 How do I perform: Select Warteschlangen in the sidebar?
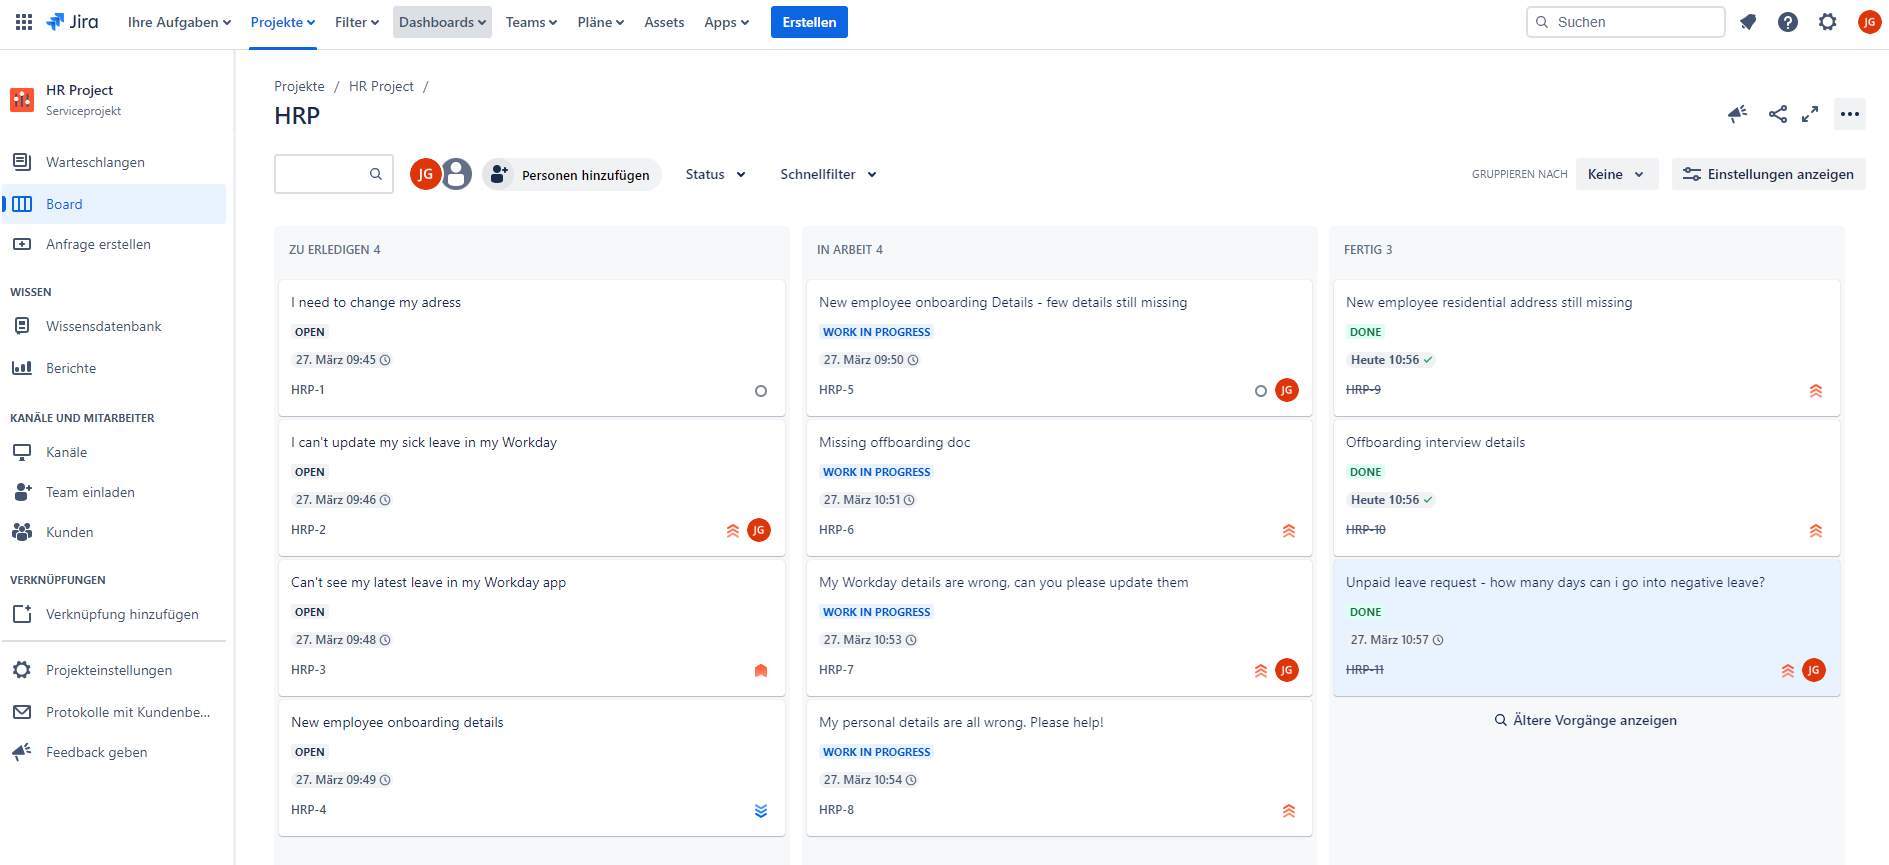click(95, 162)
